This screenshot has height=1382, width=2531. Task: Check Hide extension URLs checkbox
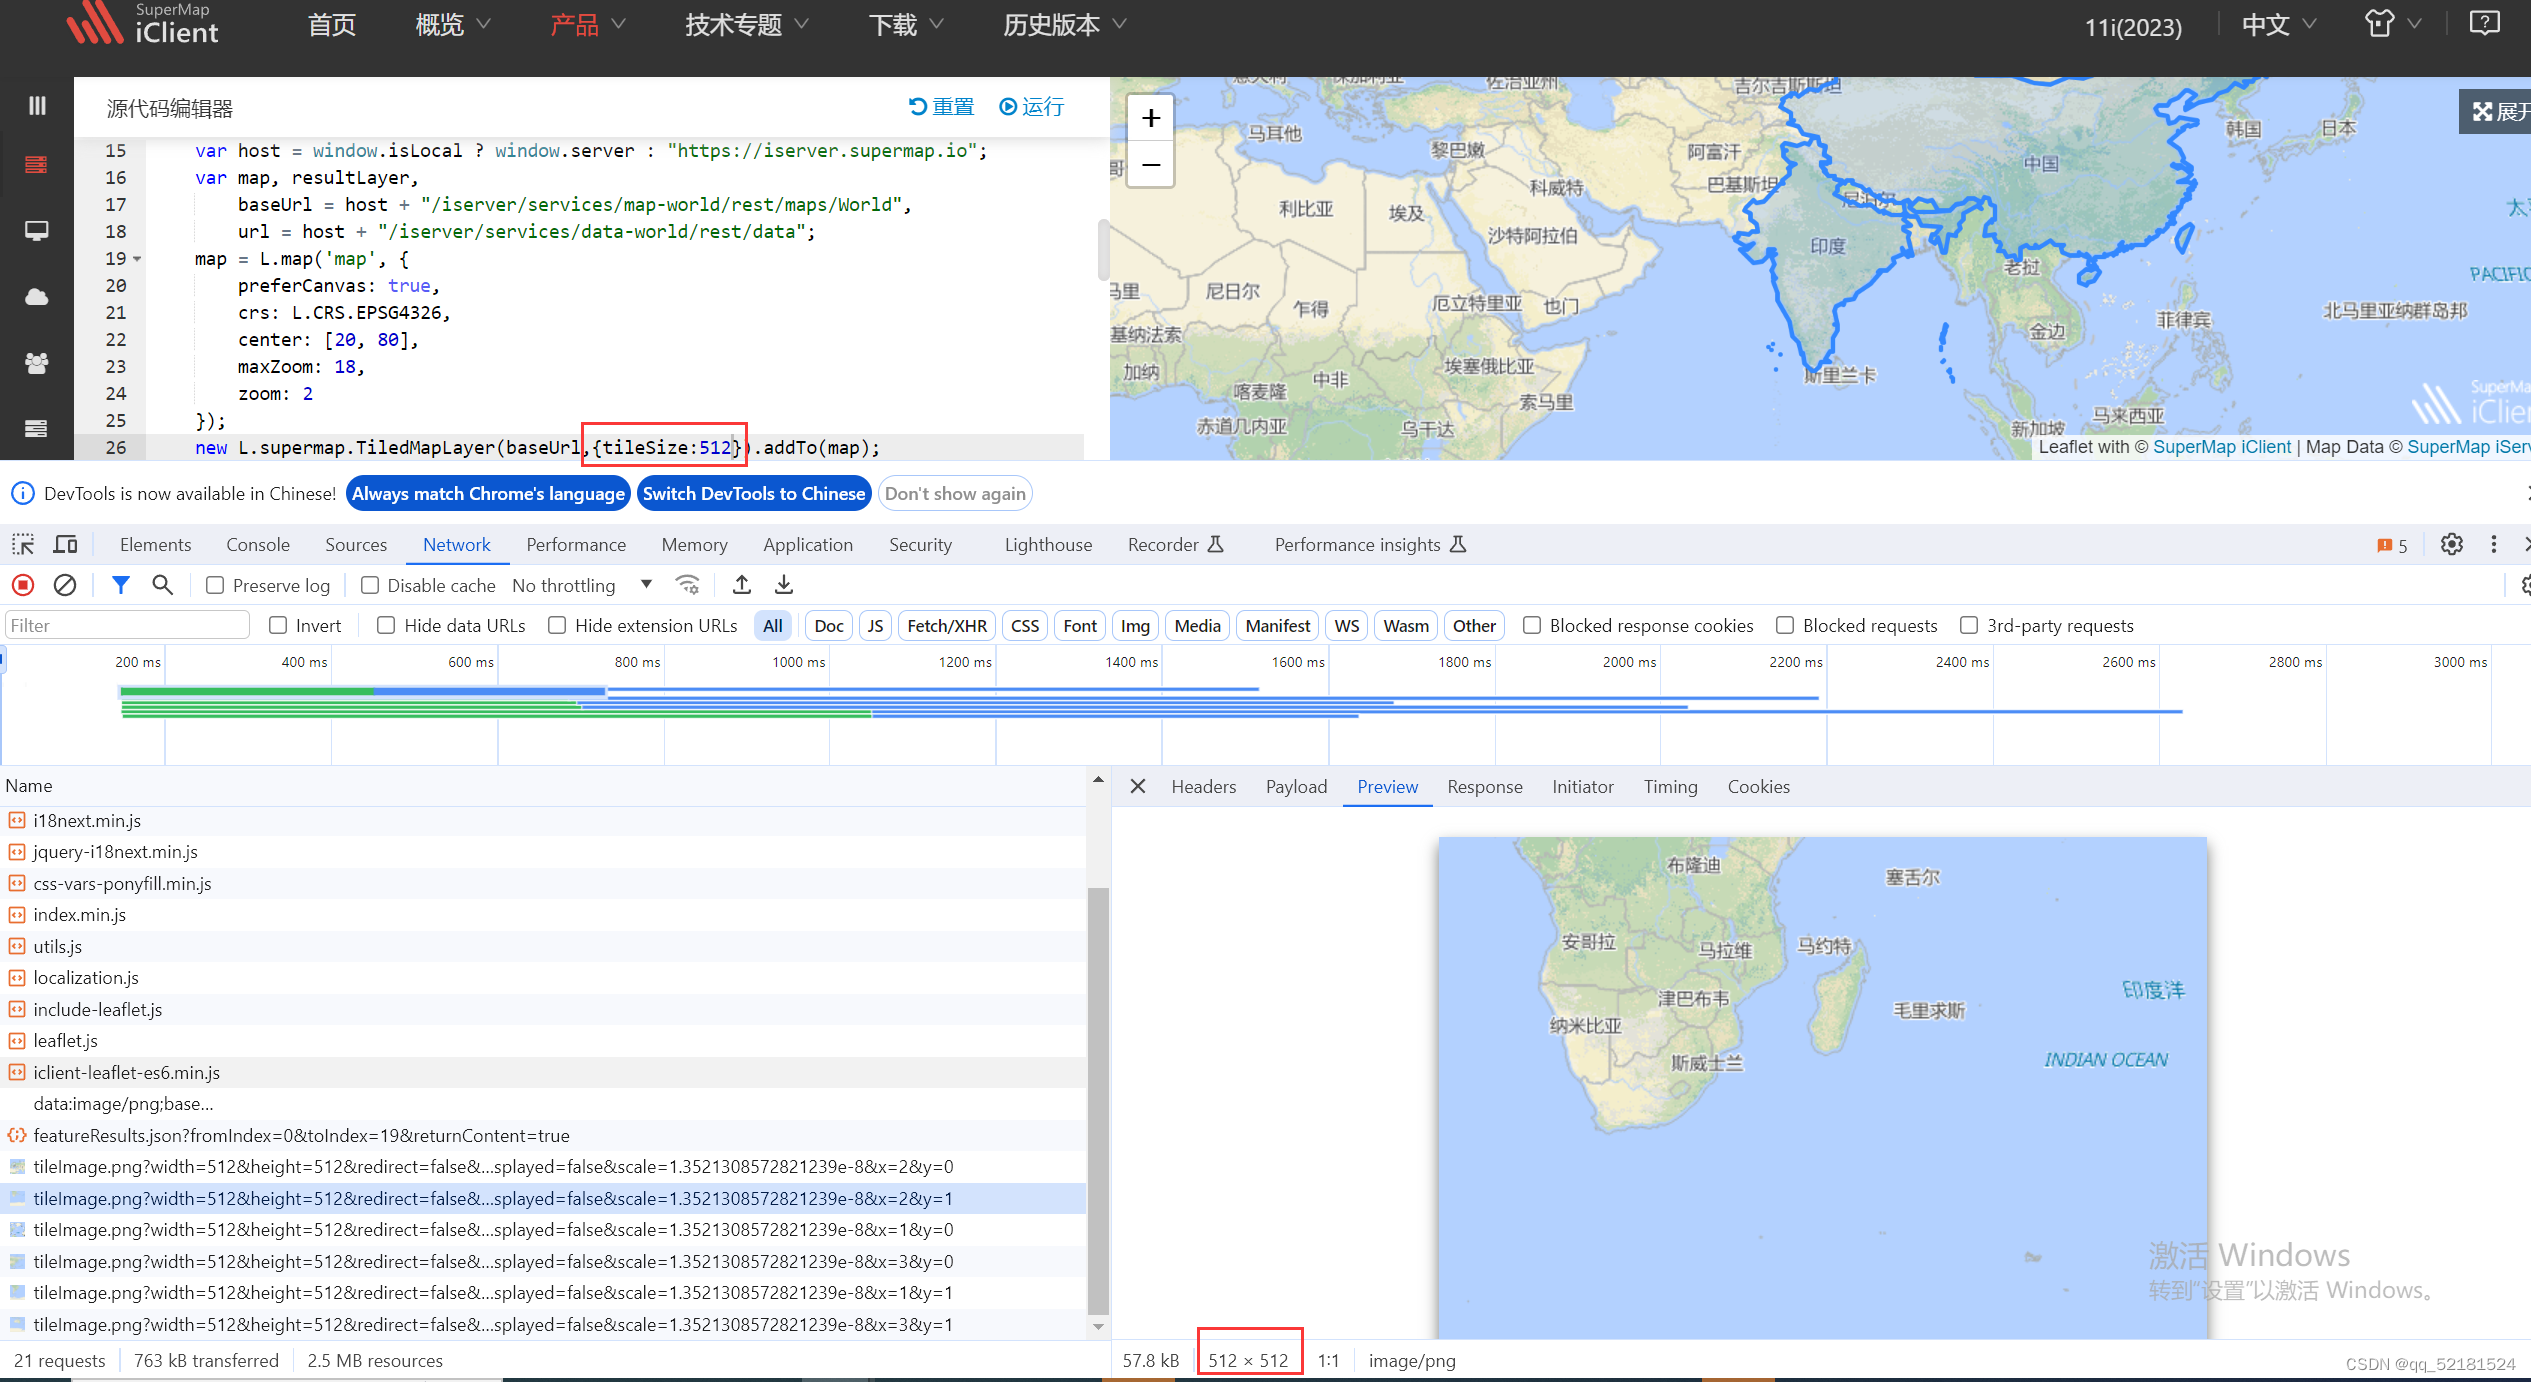click(x=557, y=625)
